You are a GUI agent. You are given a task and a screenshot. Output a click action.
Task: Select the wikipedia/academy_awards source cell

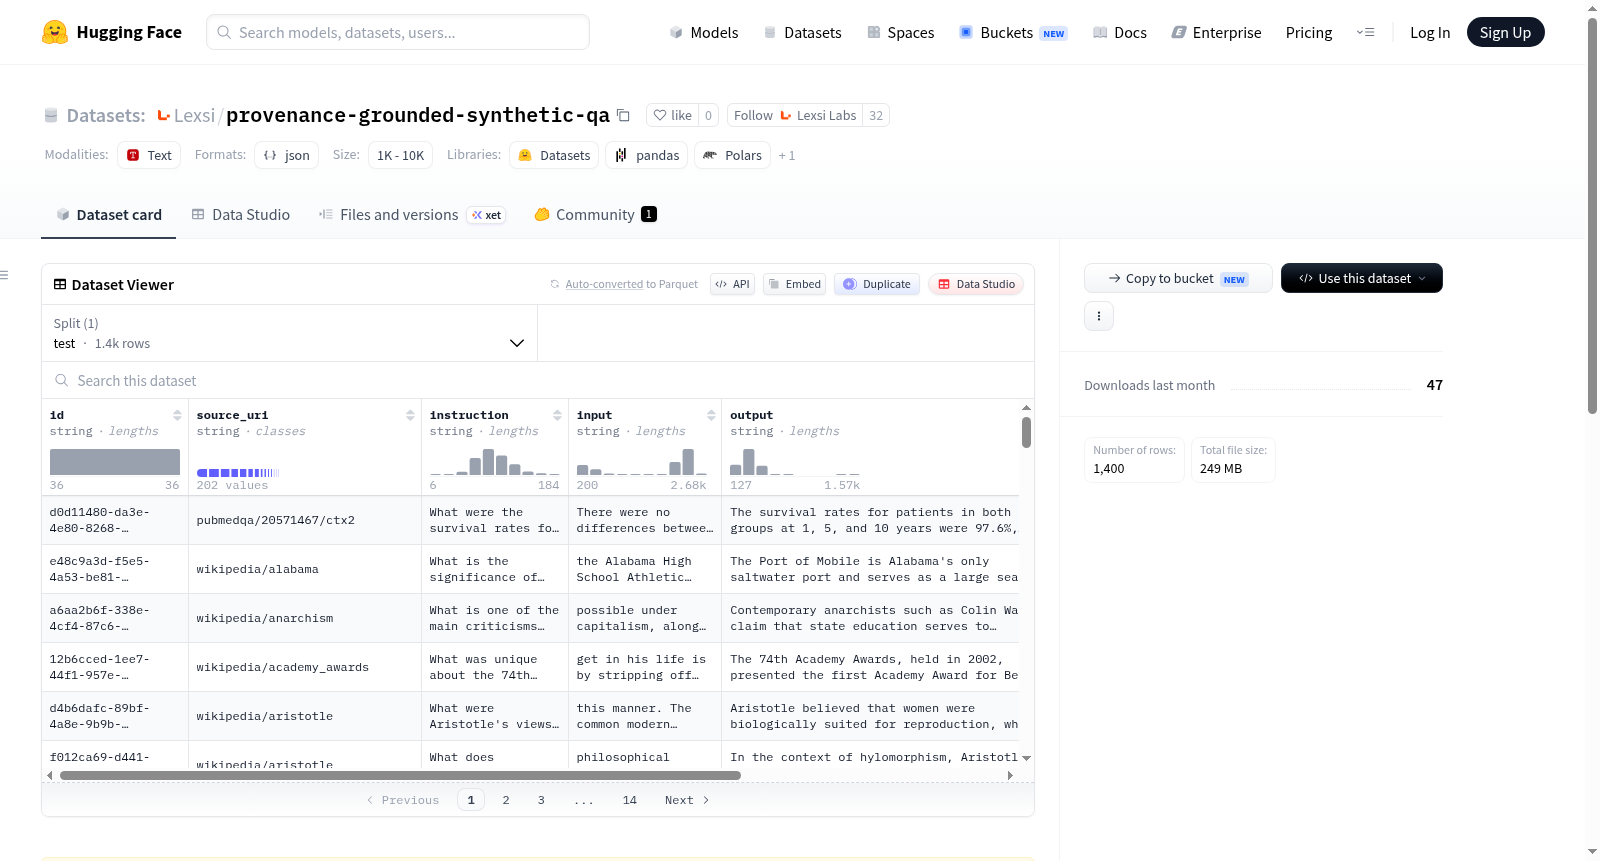click(305, 667)
